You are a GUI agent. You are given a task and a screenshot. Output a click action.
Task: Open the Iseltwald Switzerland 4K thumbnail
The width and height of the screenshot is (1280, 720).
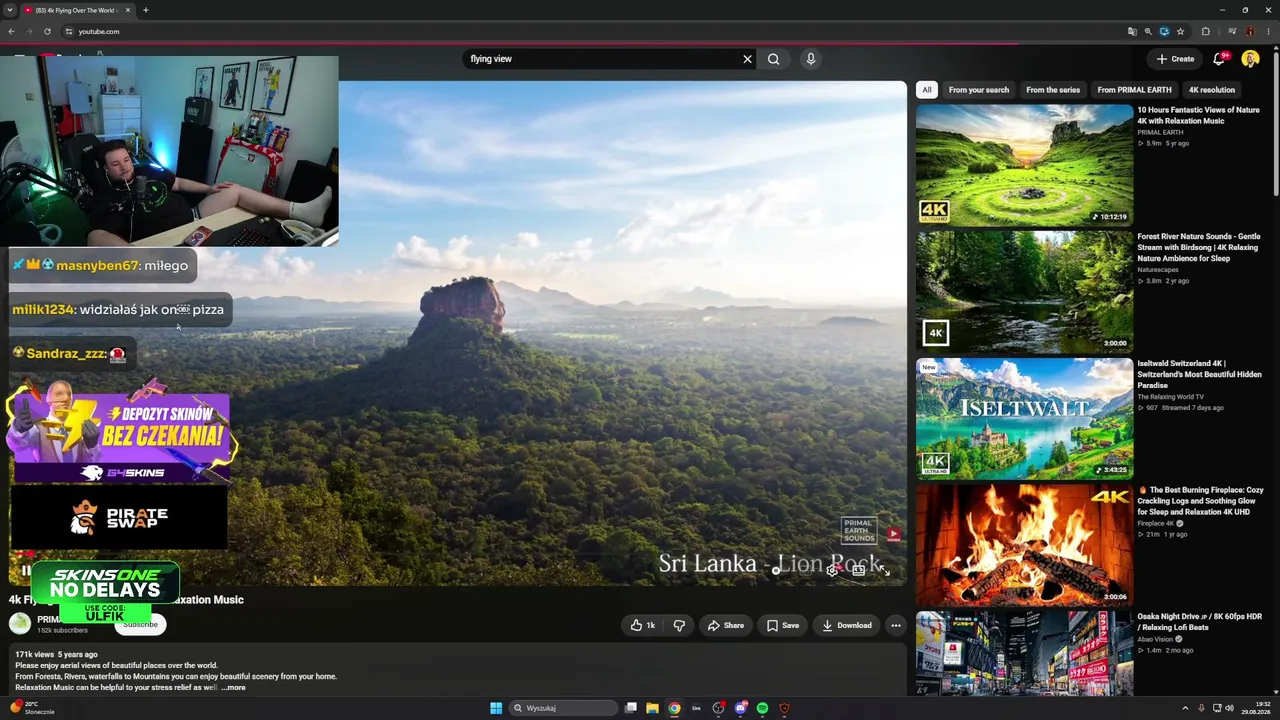click(1024, 419)
